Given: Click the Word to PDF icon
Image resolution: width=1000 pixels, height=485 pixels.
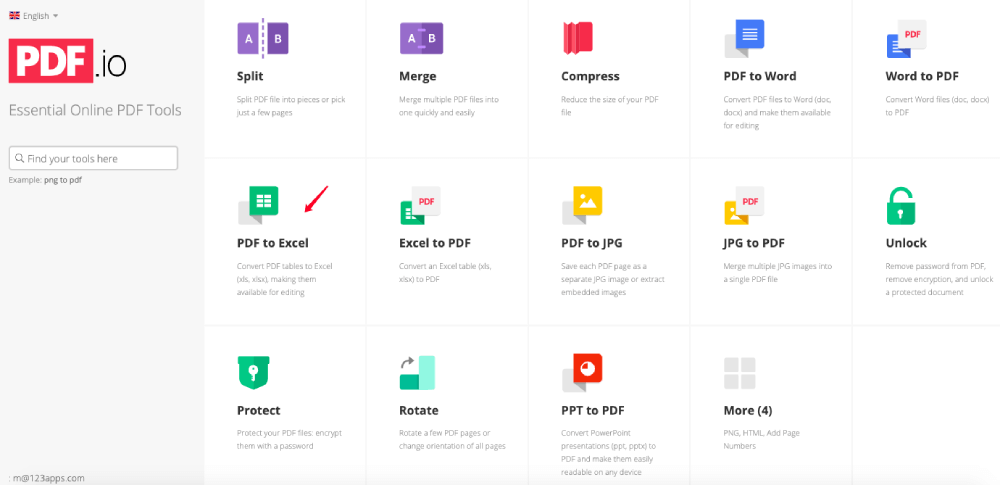Looking at the screenshot, I should click(906, 39).
